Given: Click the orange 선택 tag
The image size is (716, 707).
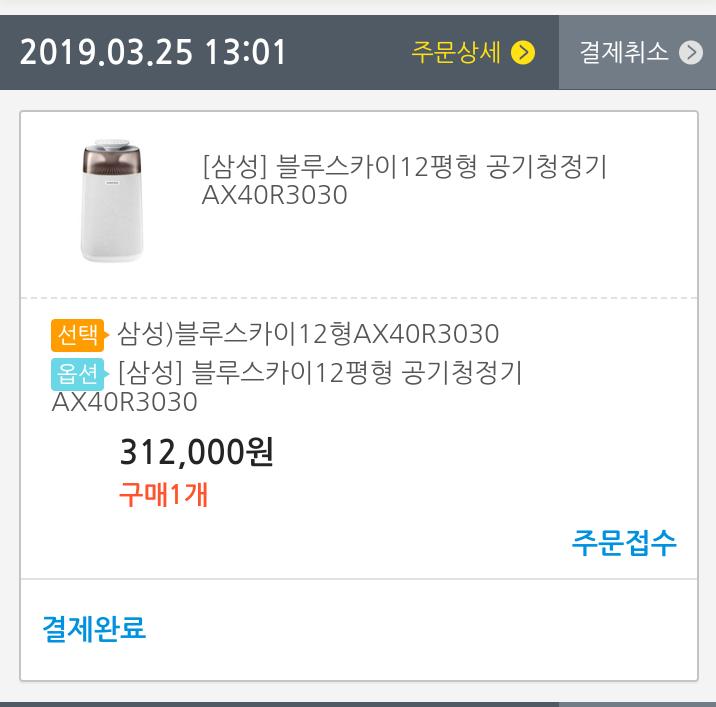Looking at the screenshot, I should pyautogui.click(x=77, y=333).
